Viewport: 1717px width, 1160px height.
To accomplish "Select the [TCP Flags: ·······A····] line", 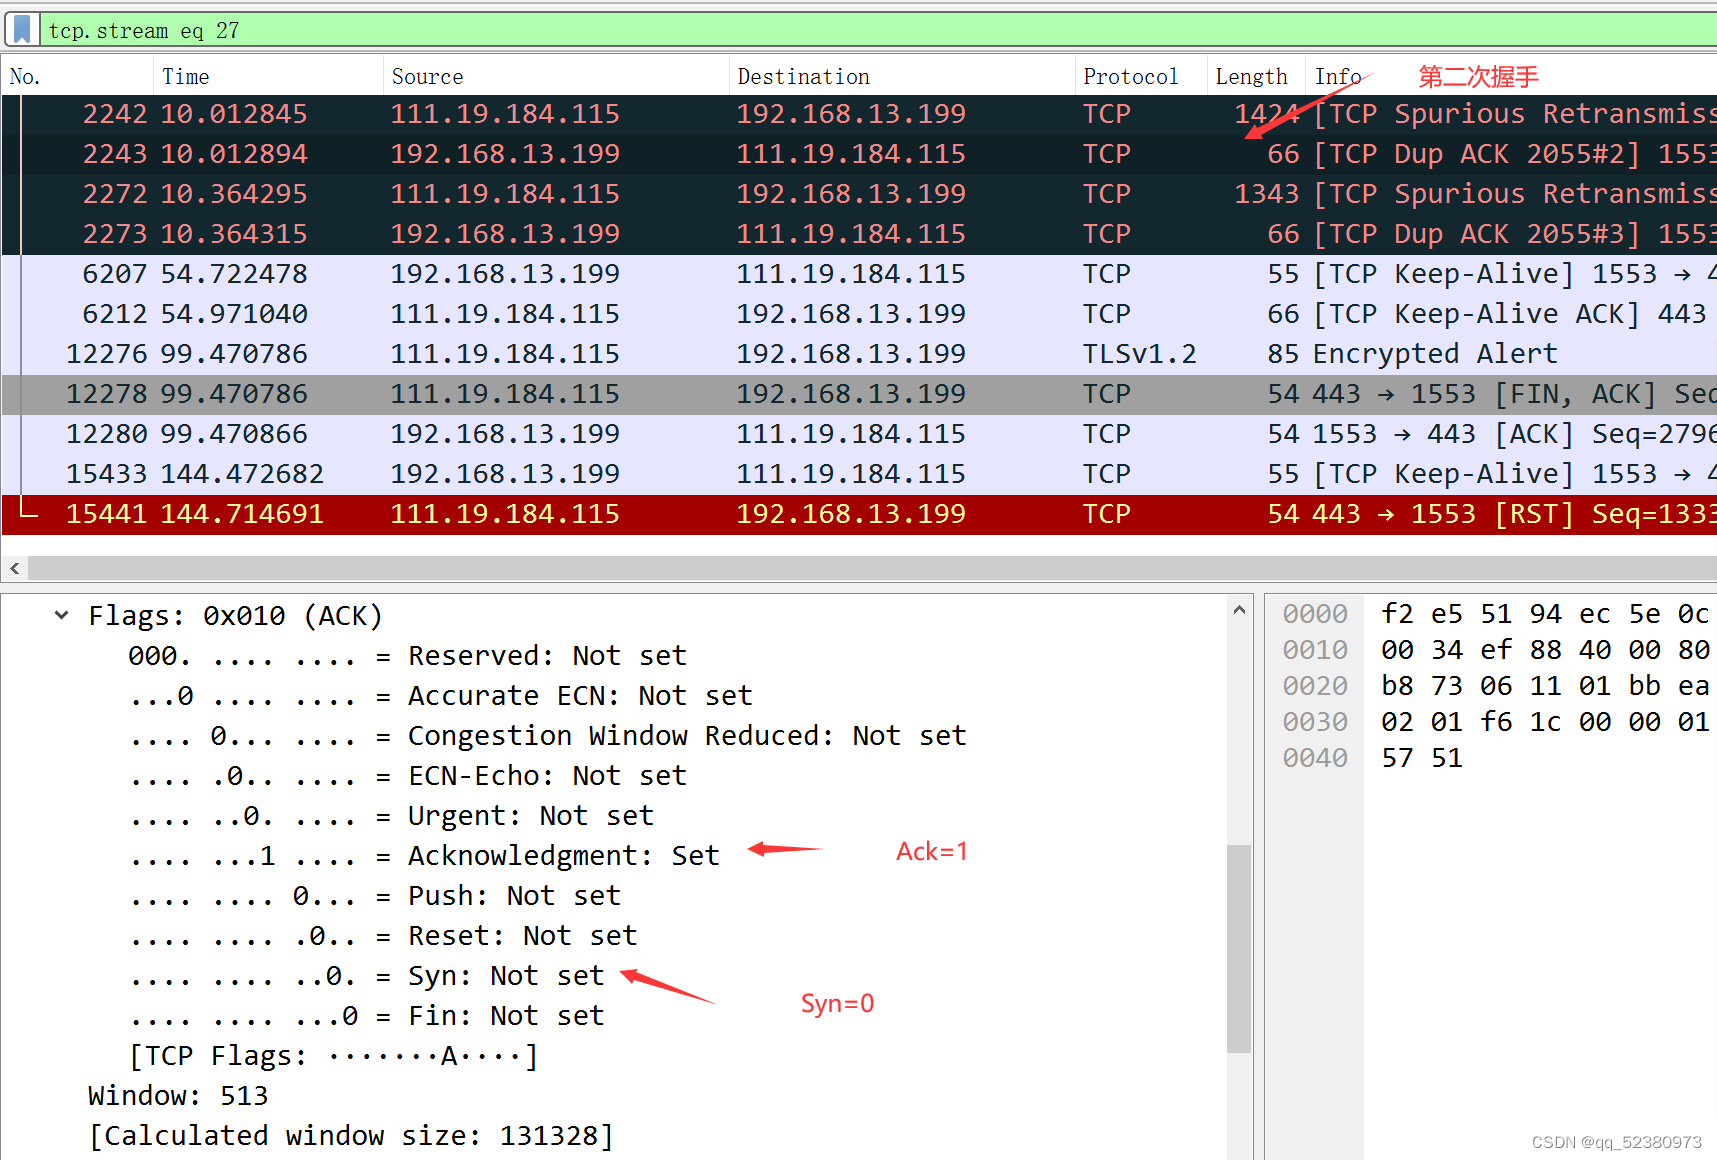I will pos(333,1056).
